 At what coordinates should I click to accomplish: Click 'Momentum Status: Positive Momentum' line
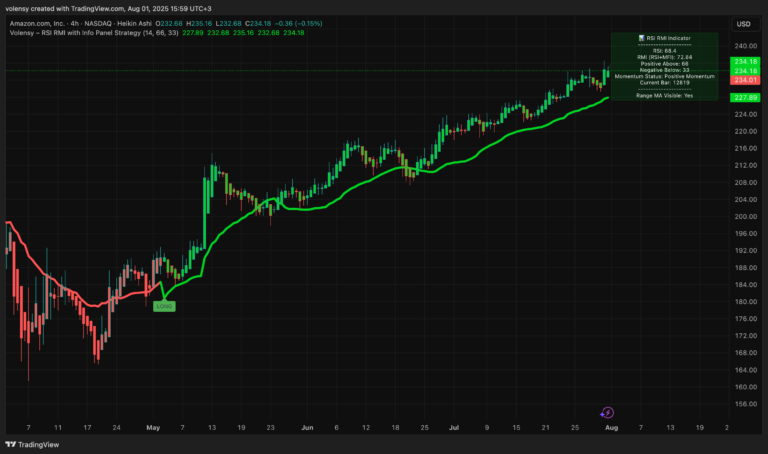(x=664, y=76)
